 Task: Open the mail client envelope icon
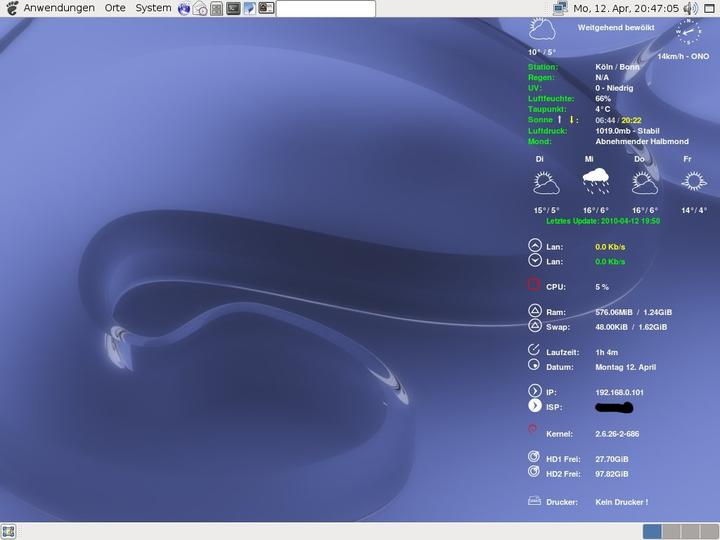coord(200,8)
